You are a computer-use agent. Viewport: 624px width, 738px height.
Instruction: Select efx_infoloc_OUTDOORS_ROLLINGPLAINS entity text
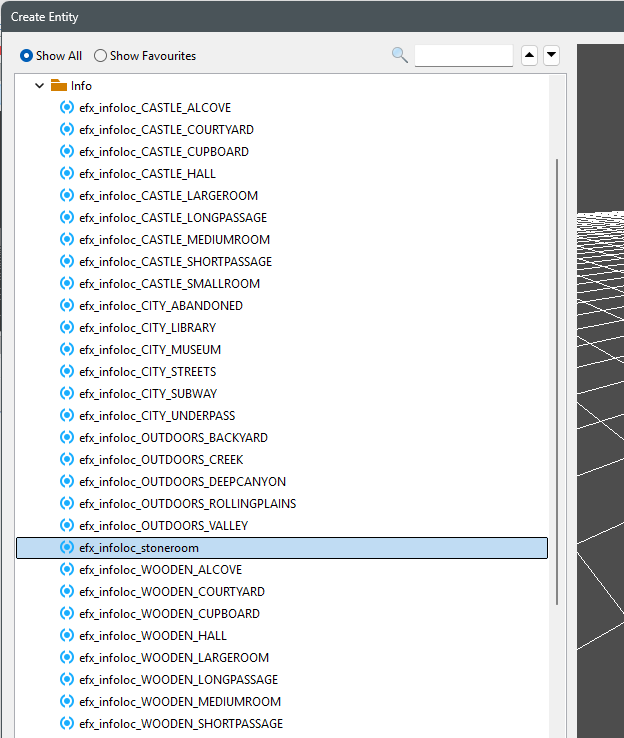tap(188, 504)
